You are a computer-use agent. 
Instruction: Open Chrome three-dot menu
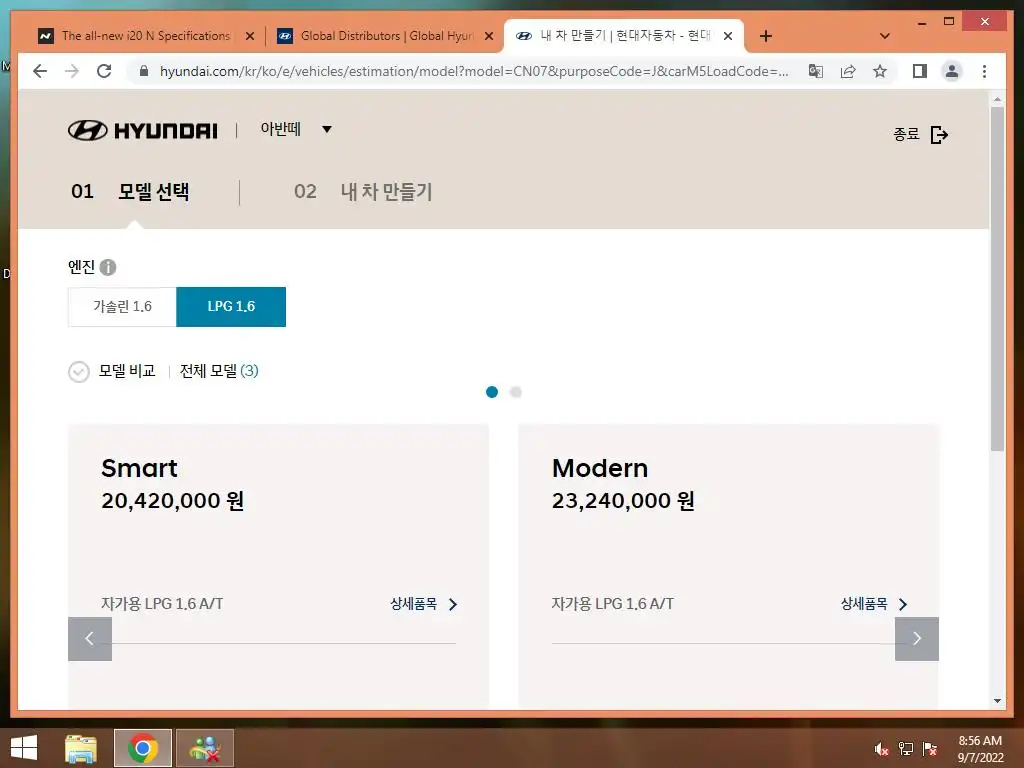(x=984, y=71)
